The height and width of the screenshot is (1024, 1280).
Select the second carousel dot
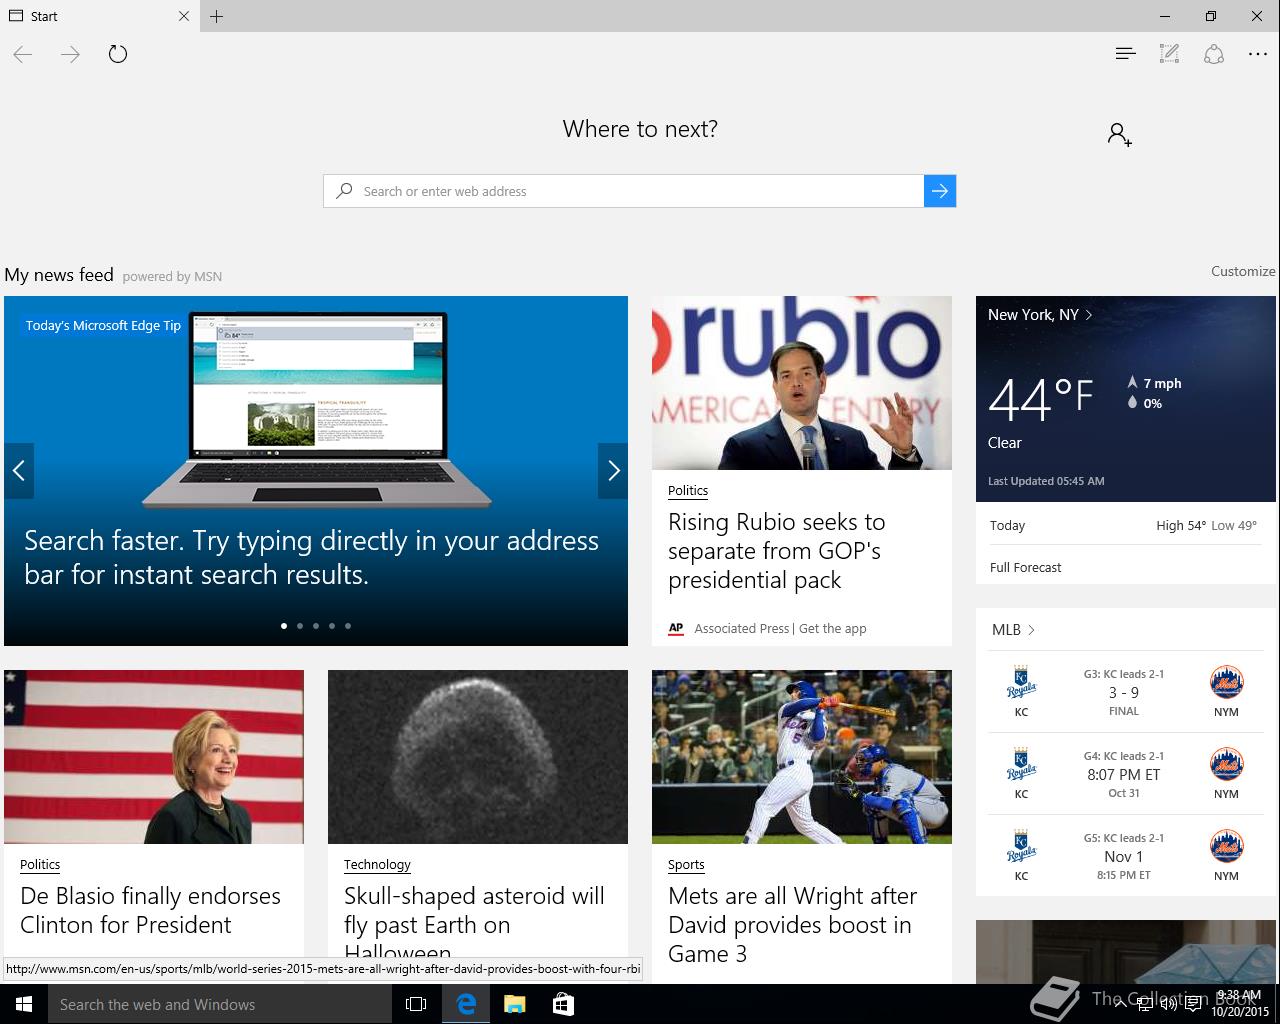[300, 626]
